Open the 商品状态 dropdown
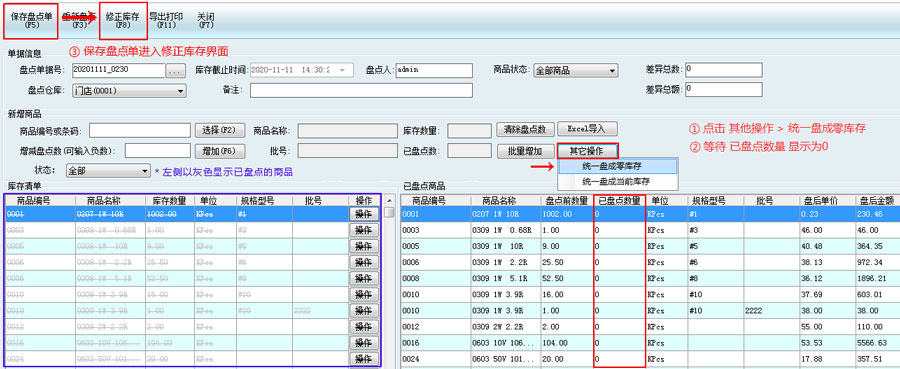This screenshot has width=900, height=369. (x=612, y=71)
